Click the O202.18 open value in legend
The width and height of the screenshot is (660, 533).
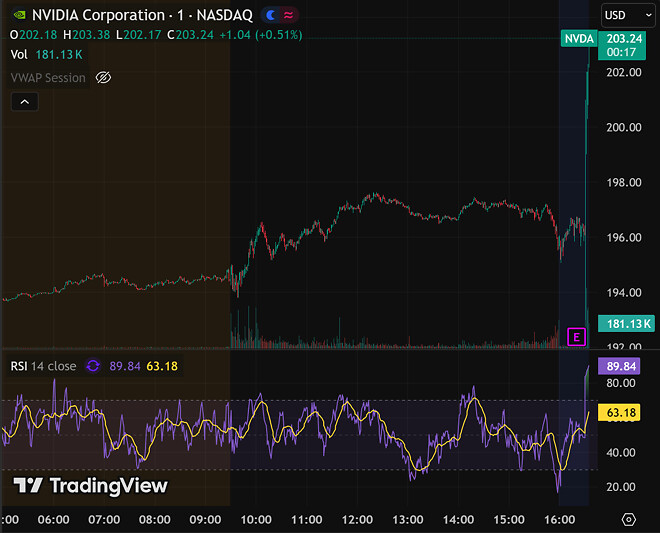click(34, 35)
